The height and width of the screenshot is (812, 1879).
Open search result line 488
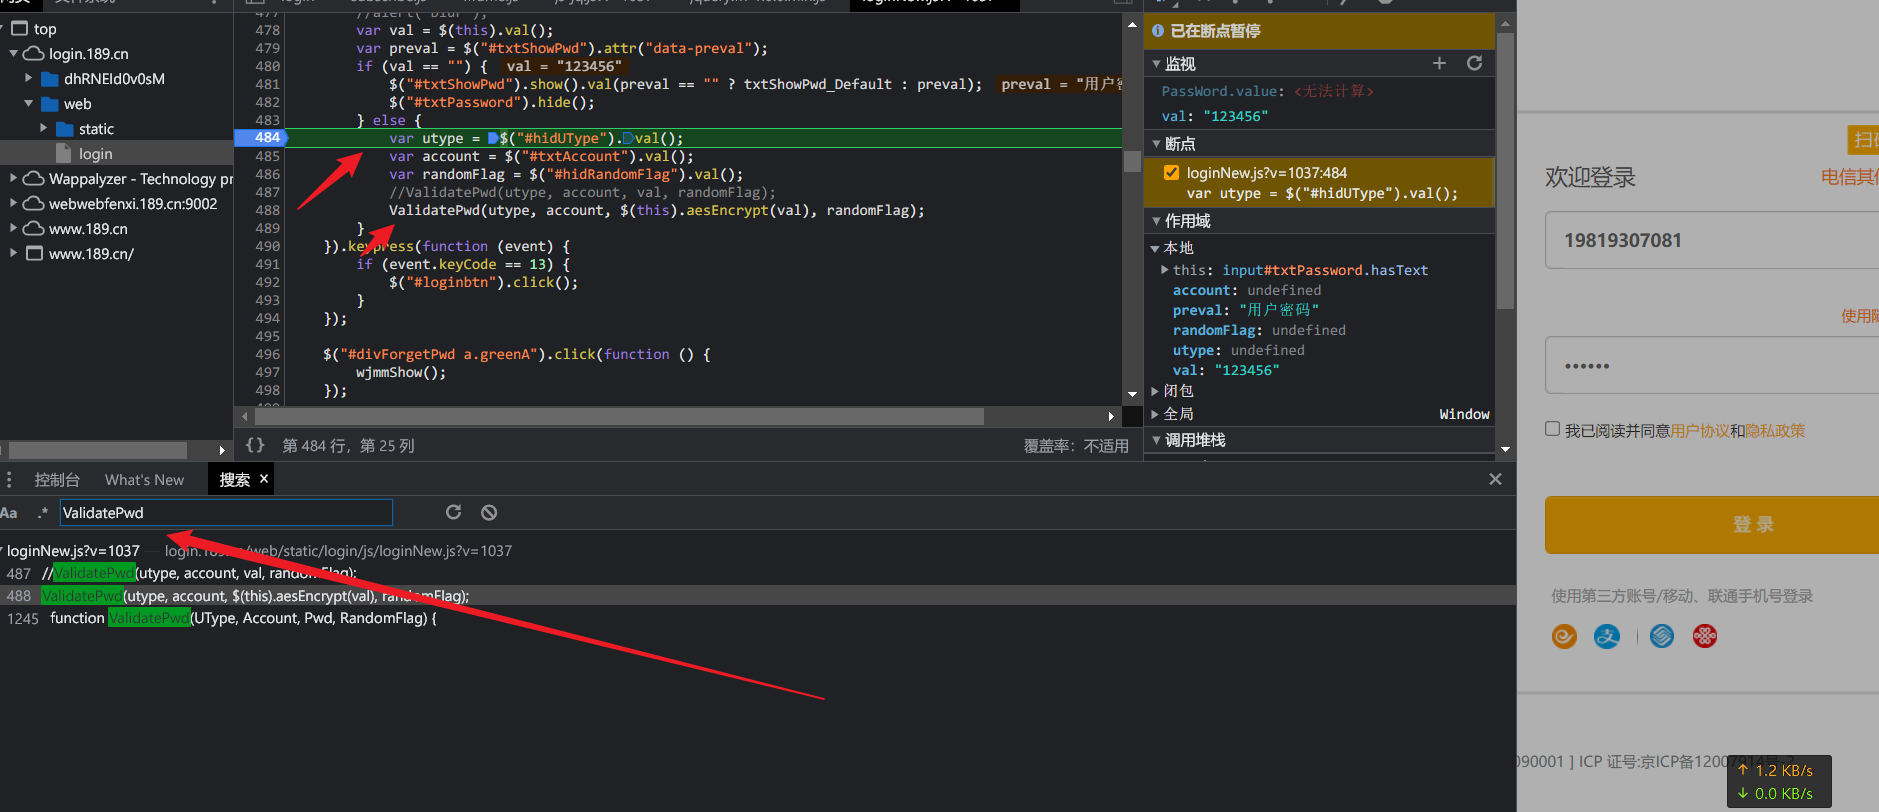pyautogui.click(x=758, y=596)
